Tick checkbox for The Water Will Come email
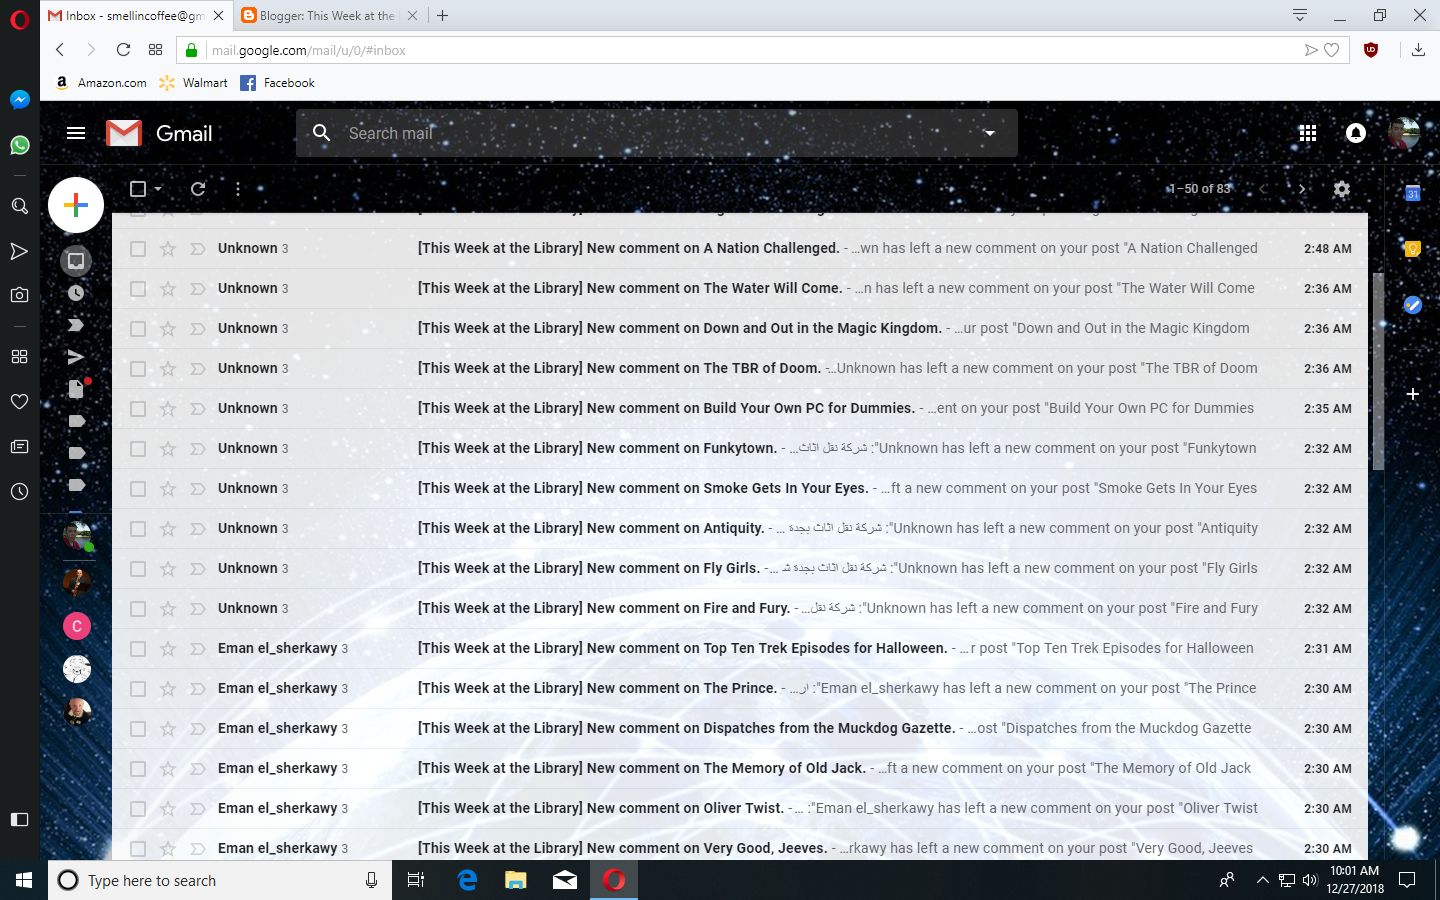1440x900 pixels. coord(138,289)
